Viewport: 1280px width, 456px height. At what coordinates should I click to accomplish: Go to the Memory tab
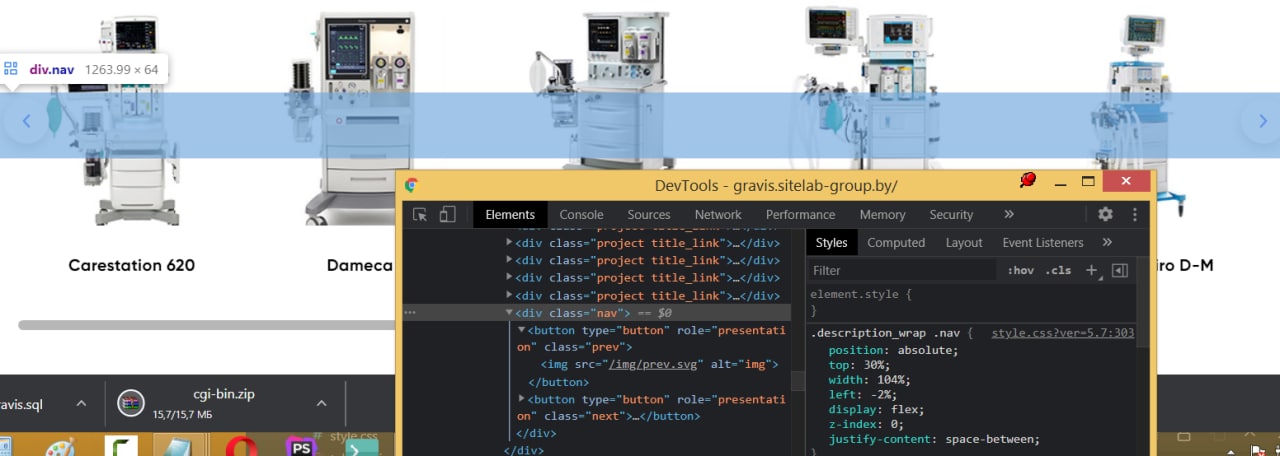tap(882, 214)
